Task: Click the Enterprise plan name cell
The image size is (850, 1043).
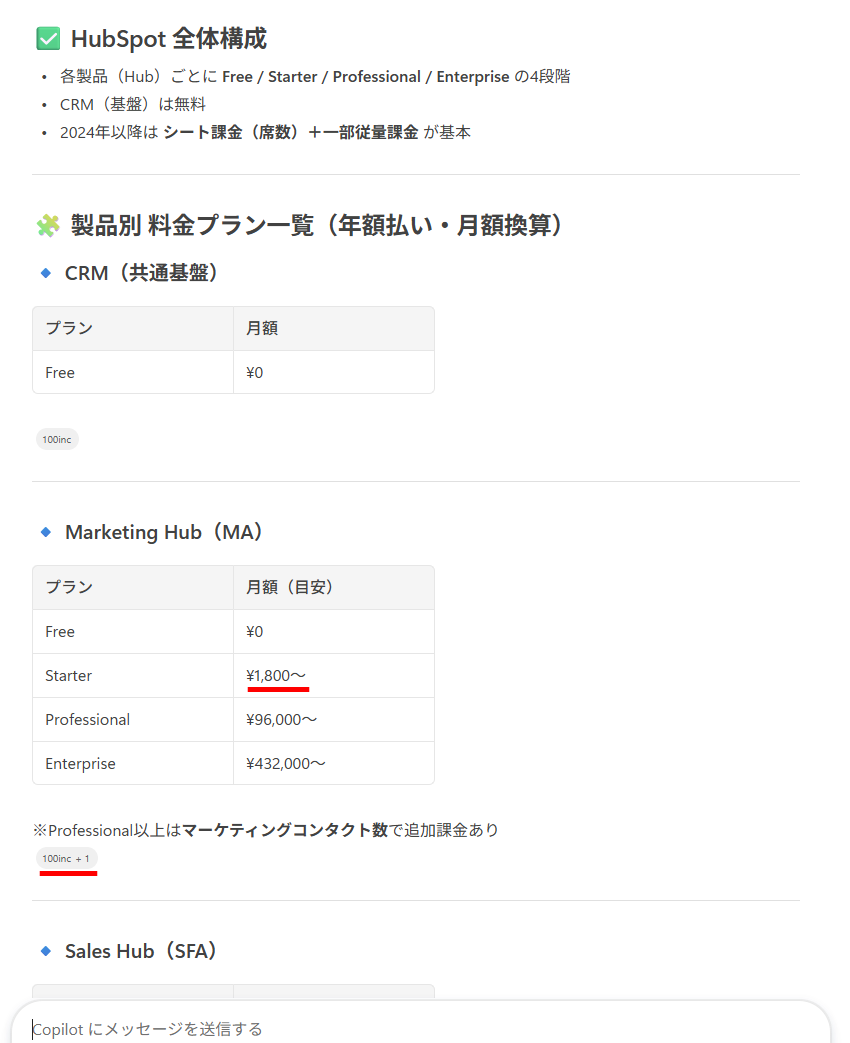Action: [81, 764]
